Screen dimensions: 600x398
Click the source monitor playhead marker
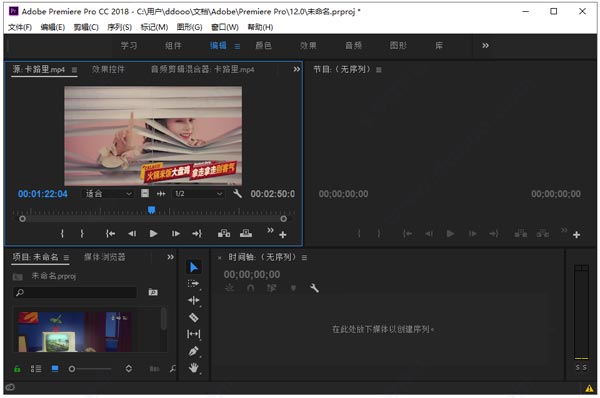point(152,210)
